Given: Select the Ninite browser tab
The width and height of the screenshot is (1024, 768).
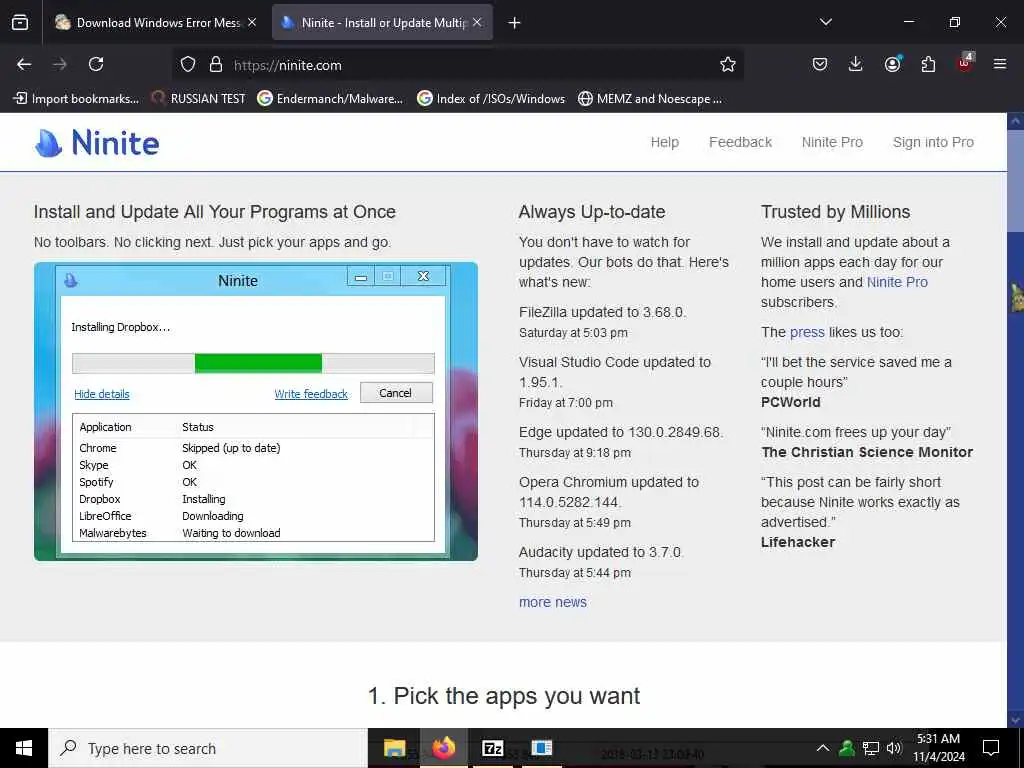Looking at the screenshot, I should pos(382,22).
